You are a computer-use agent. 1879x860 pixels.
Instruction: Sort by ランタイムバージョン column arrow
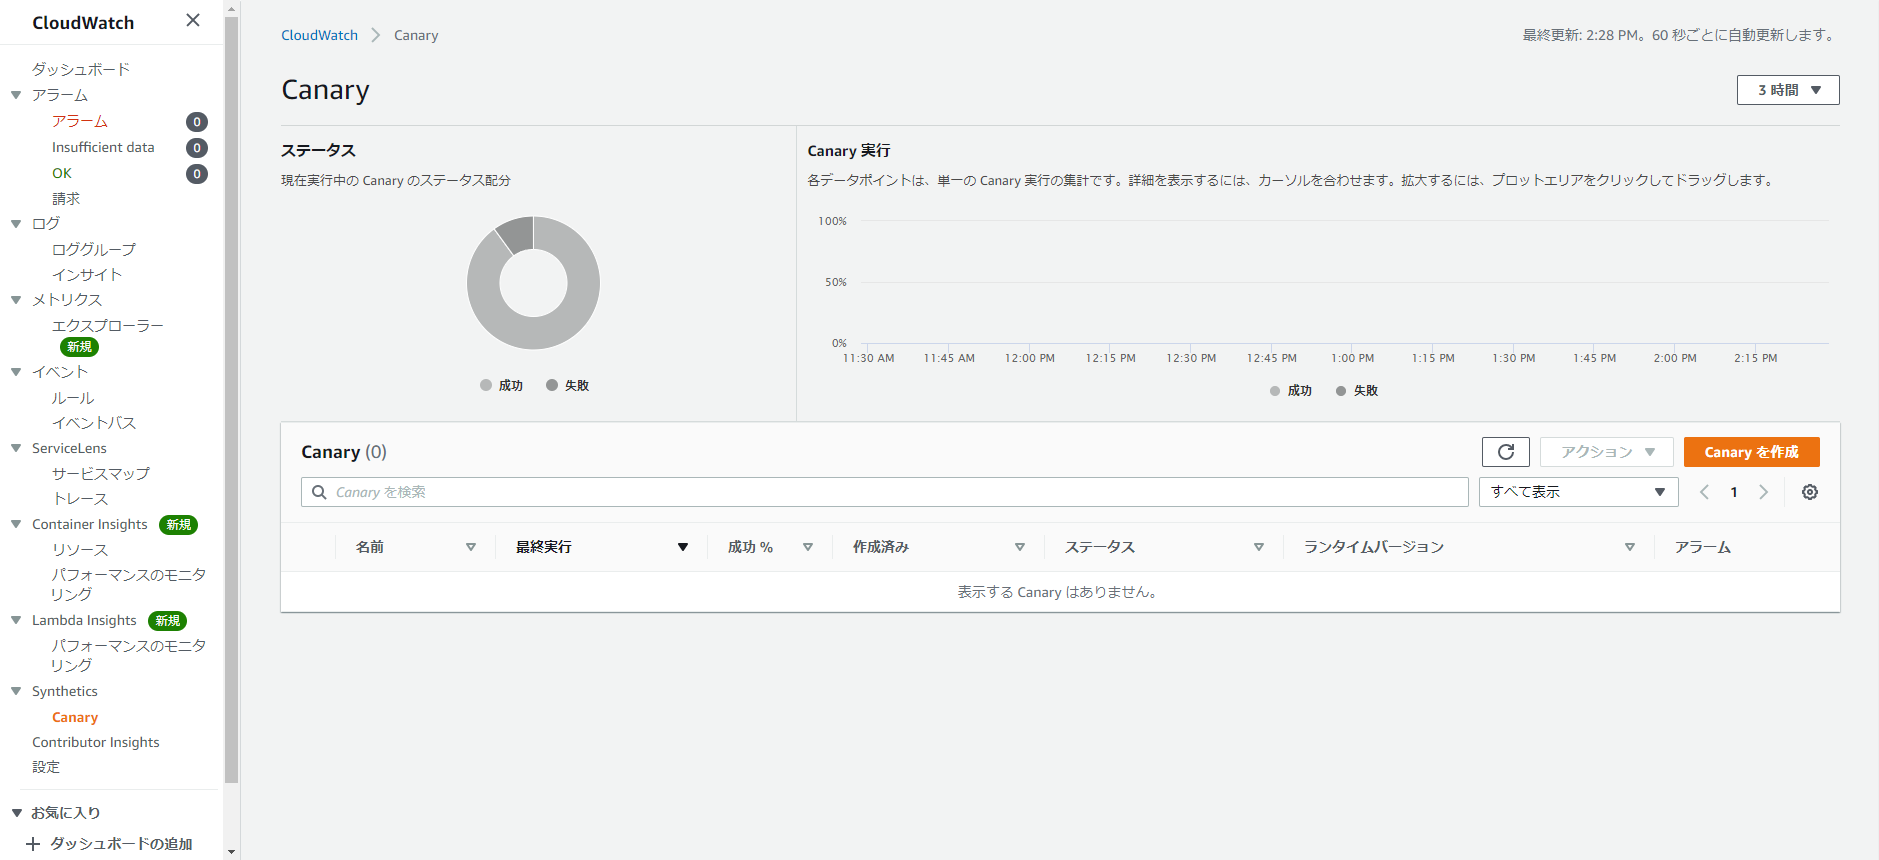1630,547
